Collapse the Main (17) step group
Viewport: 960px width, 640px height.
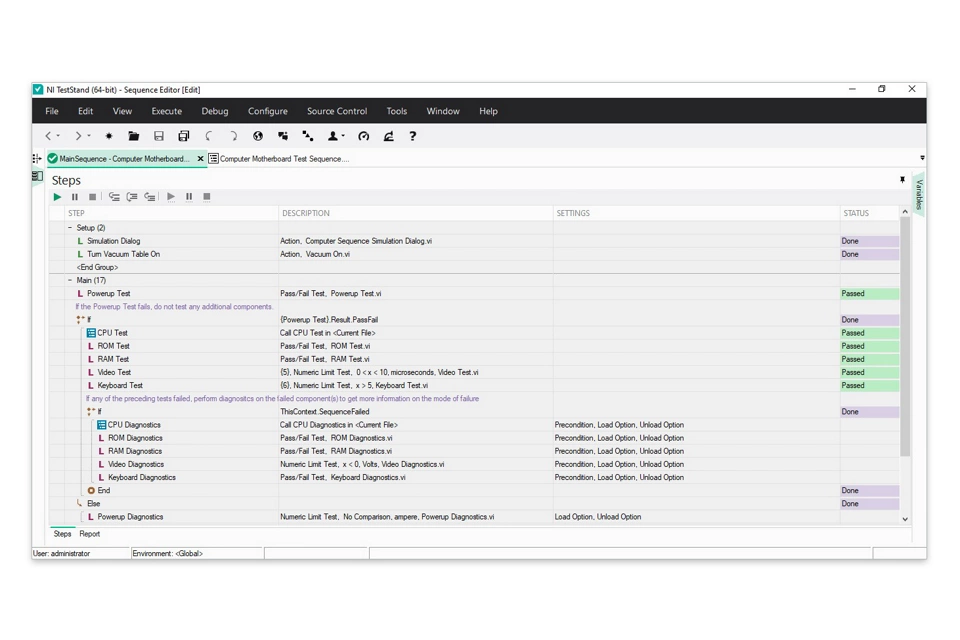[70, 281]
